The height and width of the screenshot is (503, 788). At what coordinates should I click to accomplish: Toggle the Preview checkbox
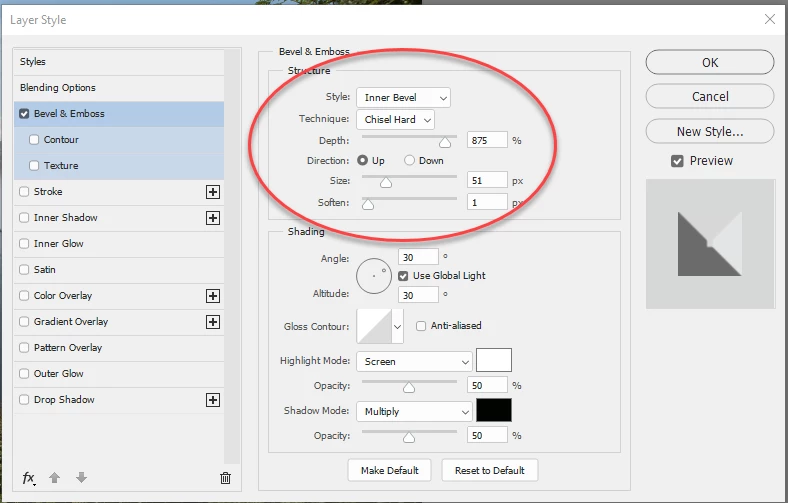(677, 161)
